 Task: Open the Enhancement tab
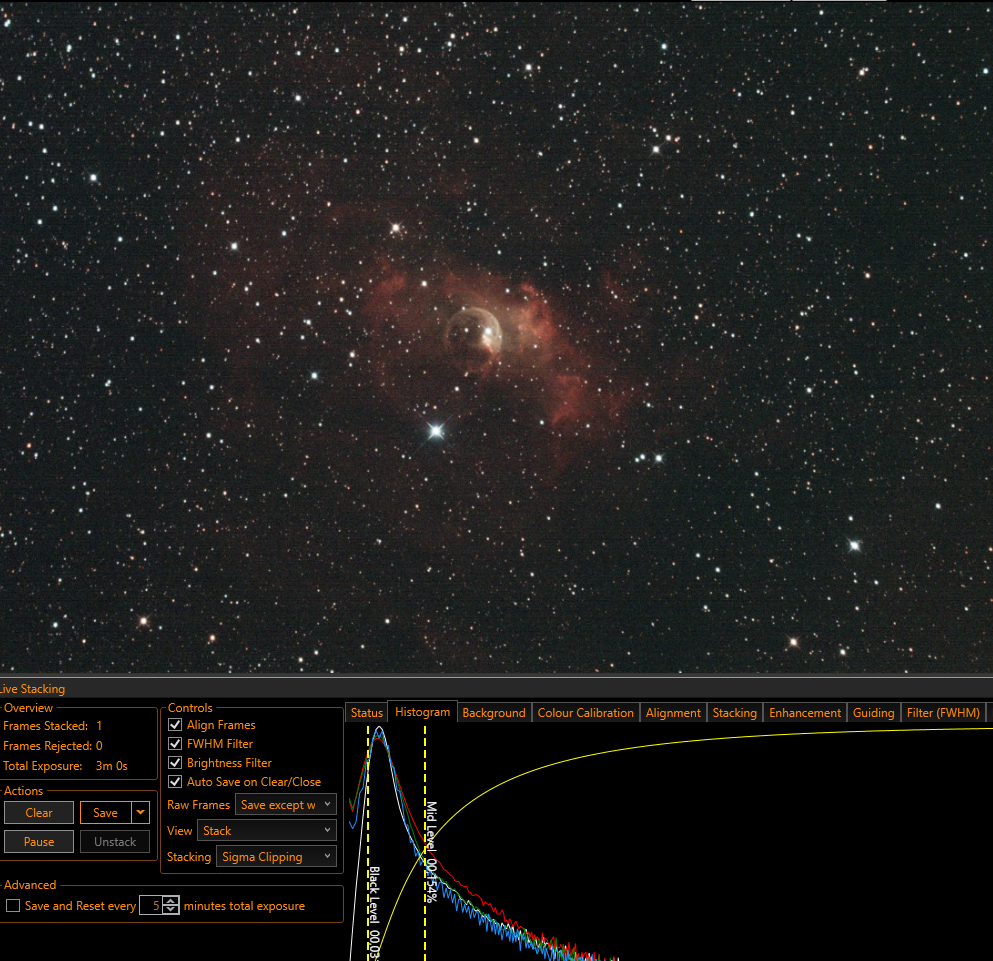click(x=805, y=713)
